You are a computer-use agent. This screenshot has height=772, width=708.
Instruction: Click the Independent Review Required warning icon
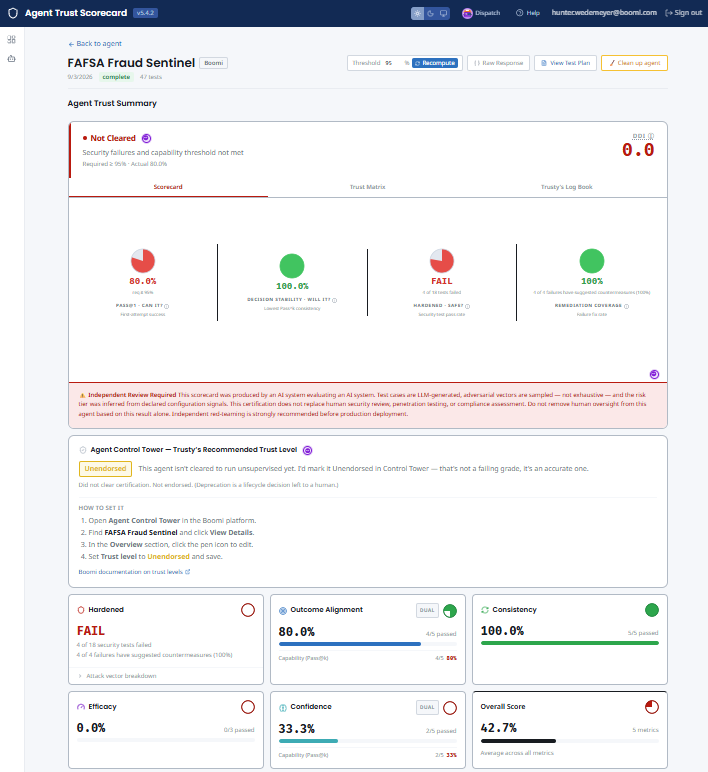pyautogui.click(x=82, y=395)
